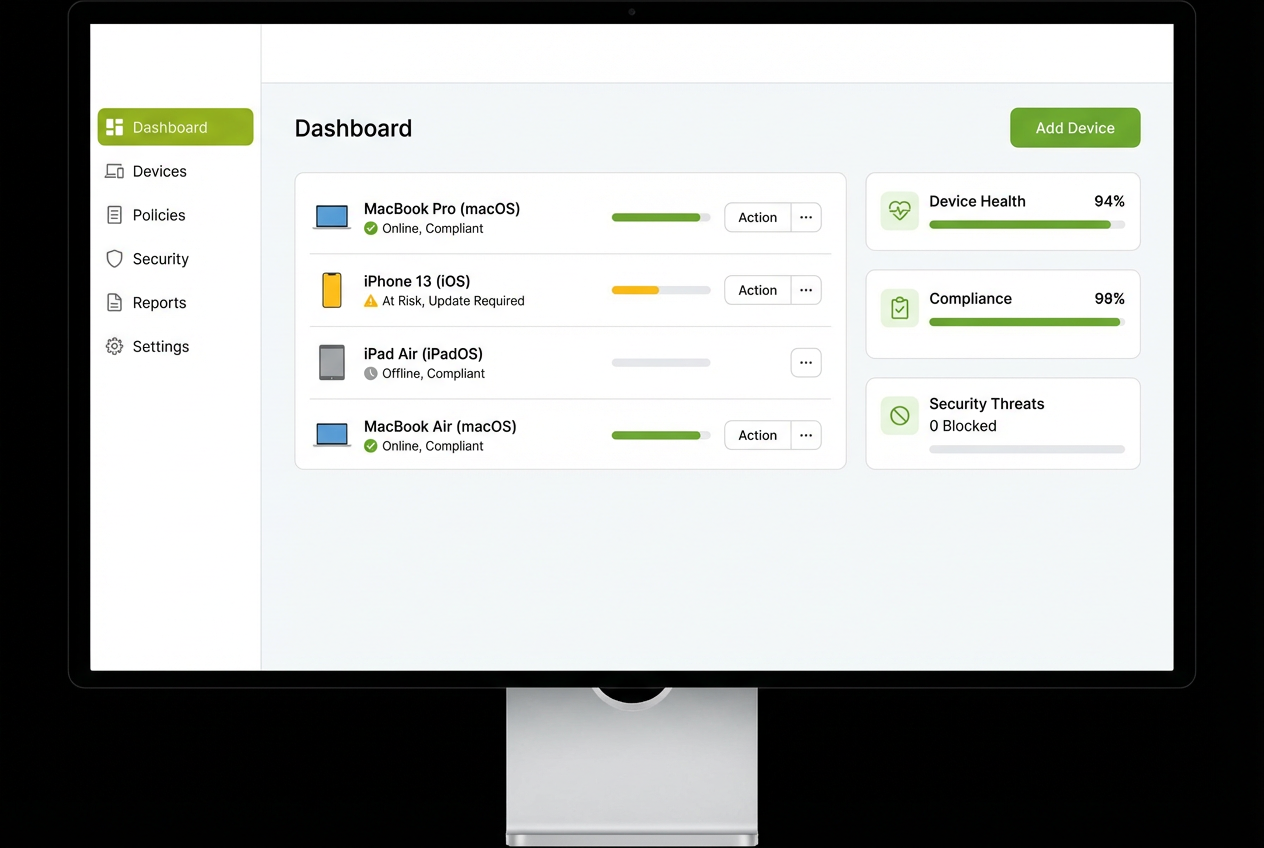
Task: Open Reports via its sidebar icon
Action: (113, 302)
